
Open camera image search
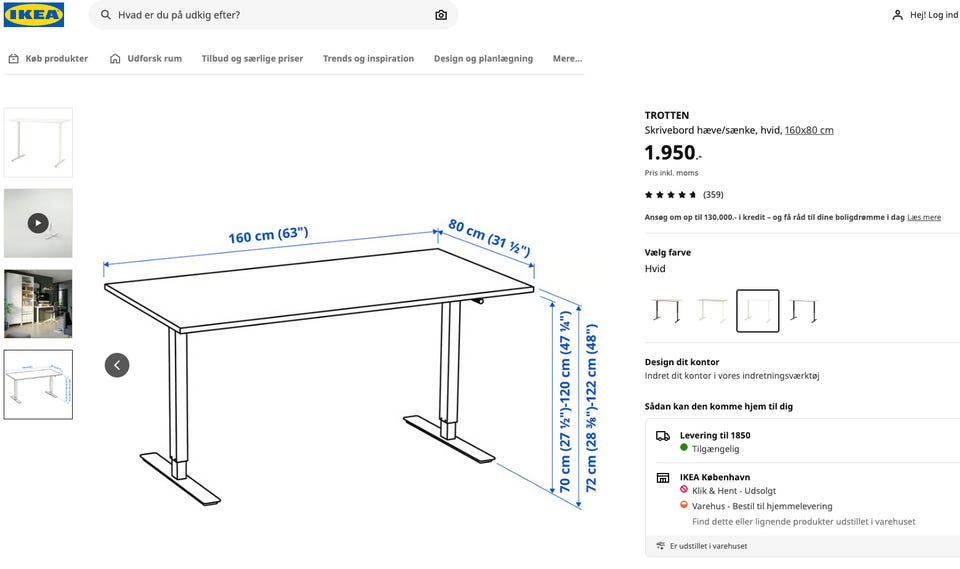coord(441,15)
